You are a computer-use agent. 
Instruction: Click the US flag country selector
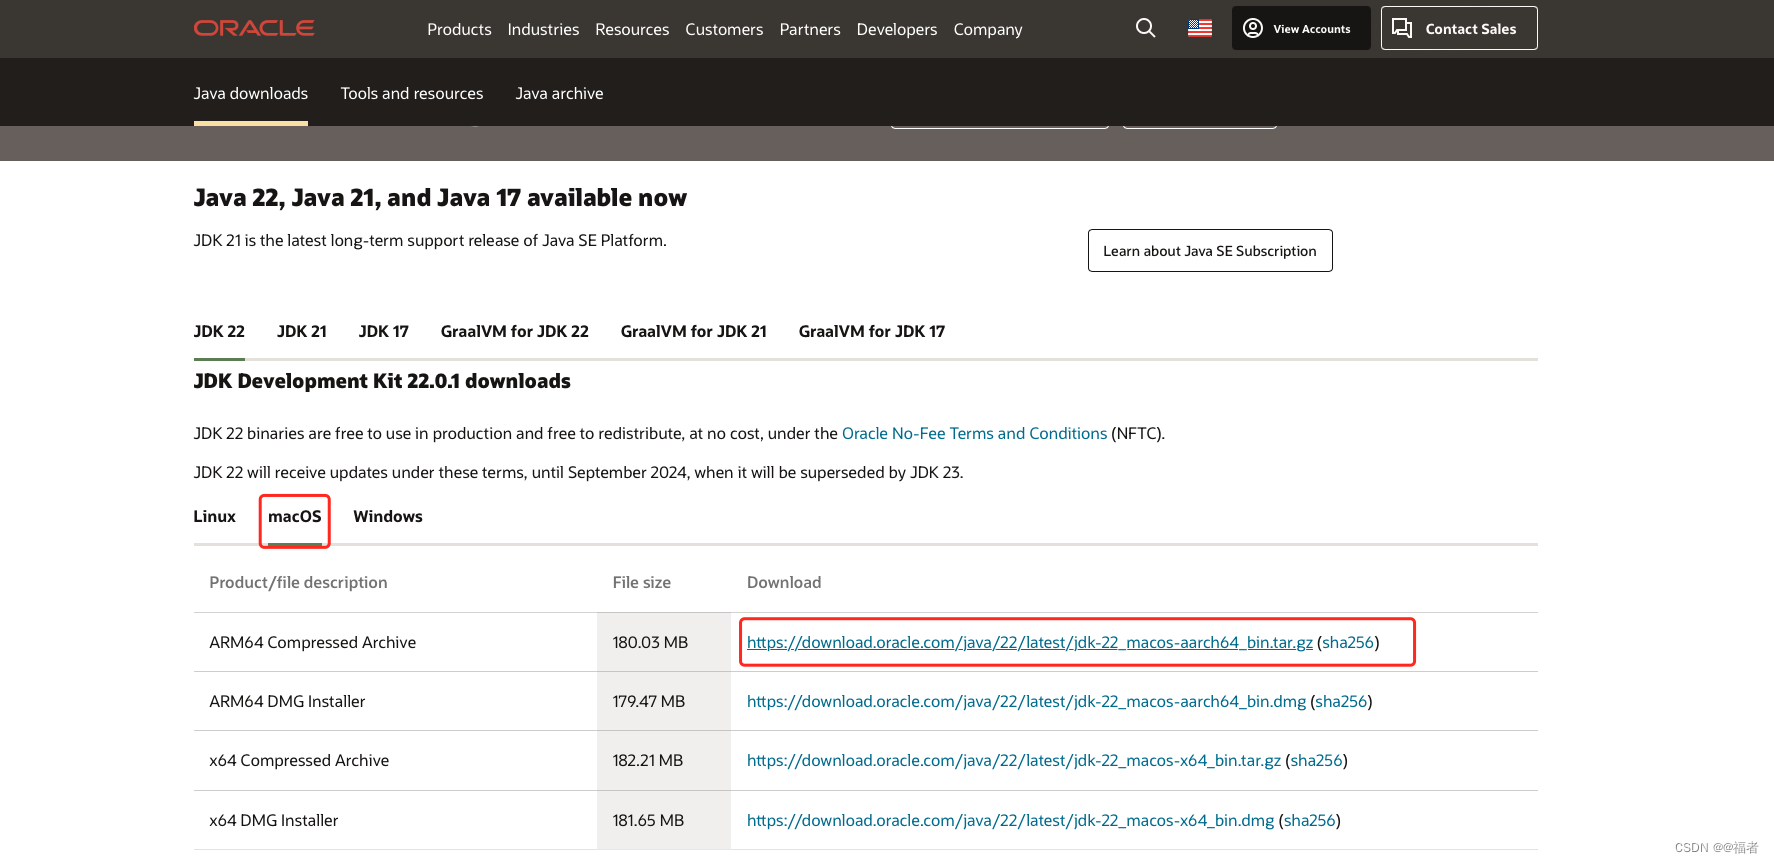[x=1200, y=28]
